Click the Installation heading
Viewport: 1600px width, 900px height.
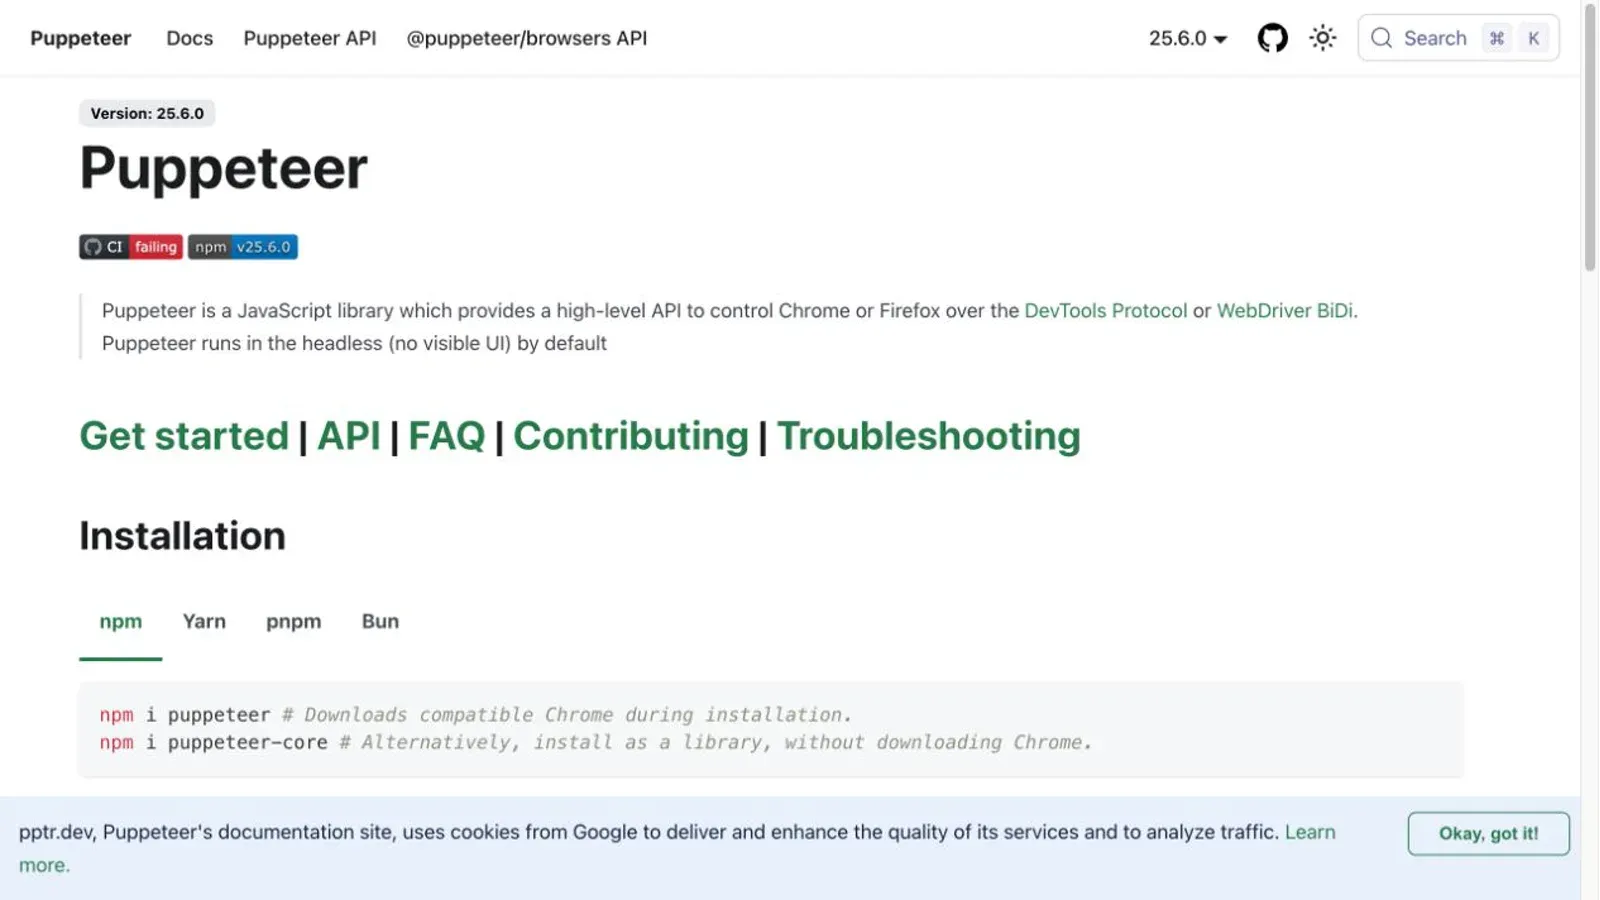coord(183,536)
